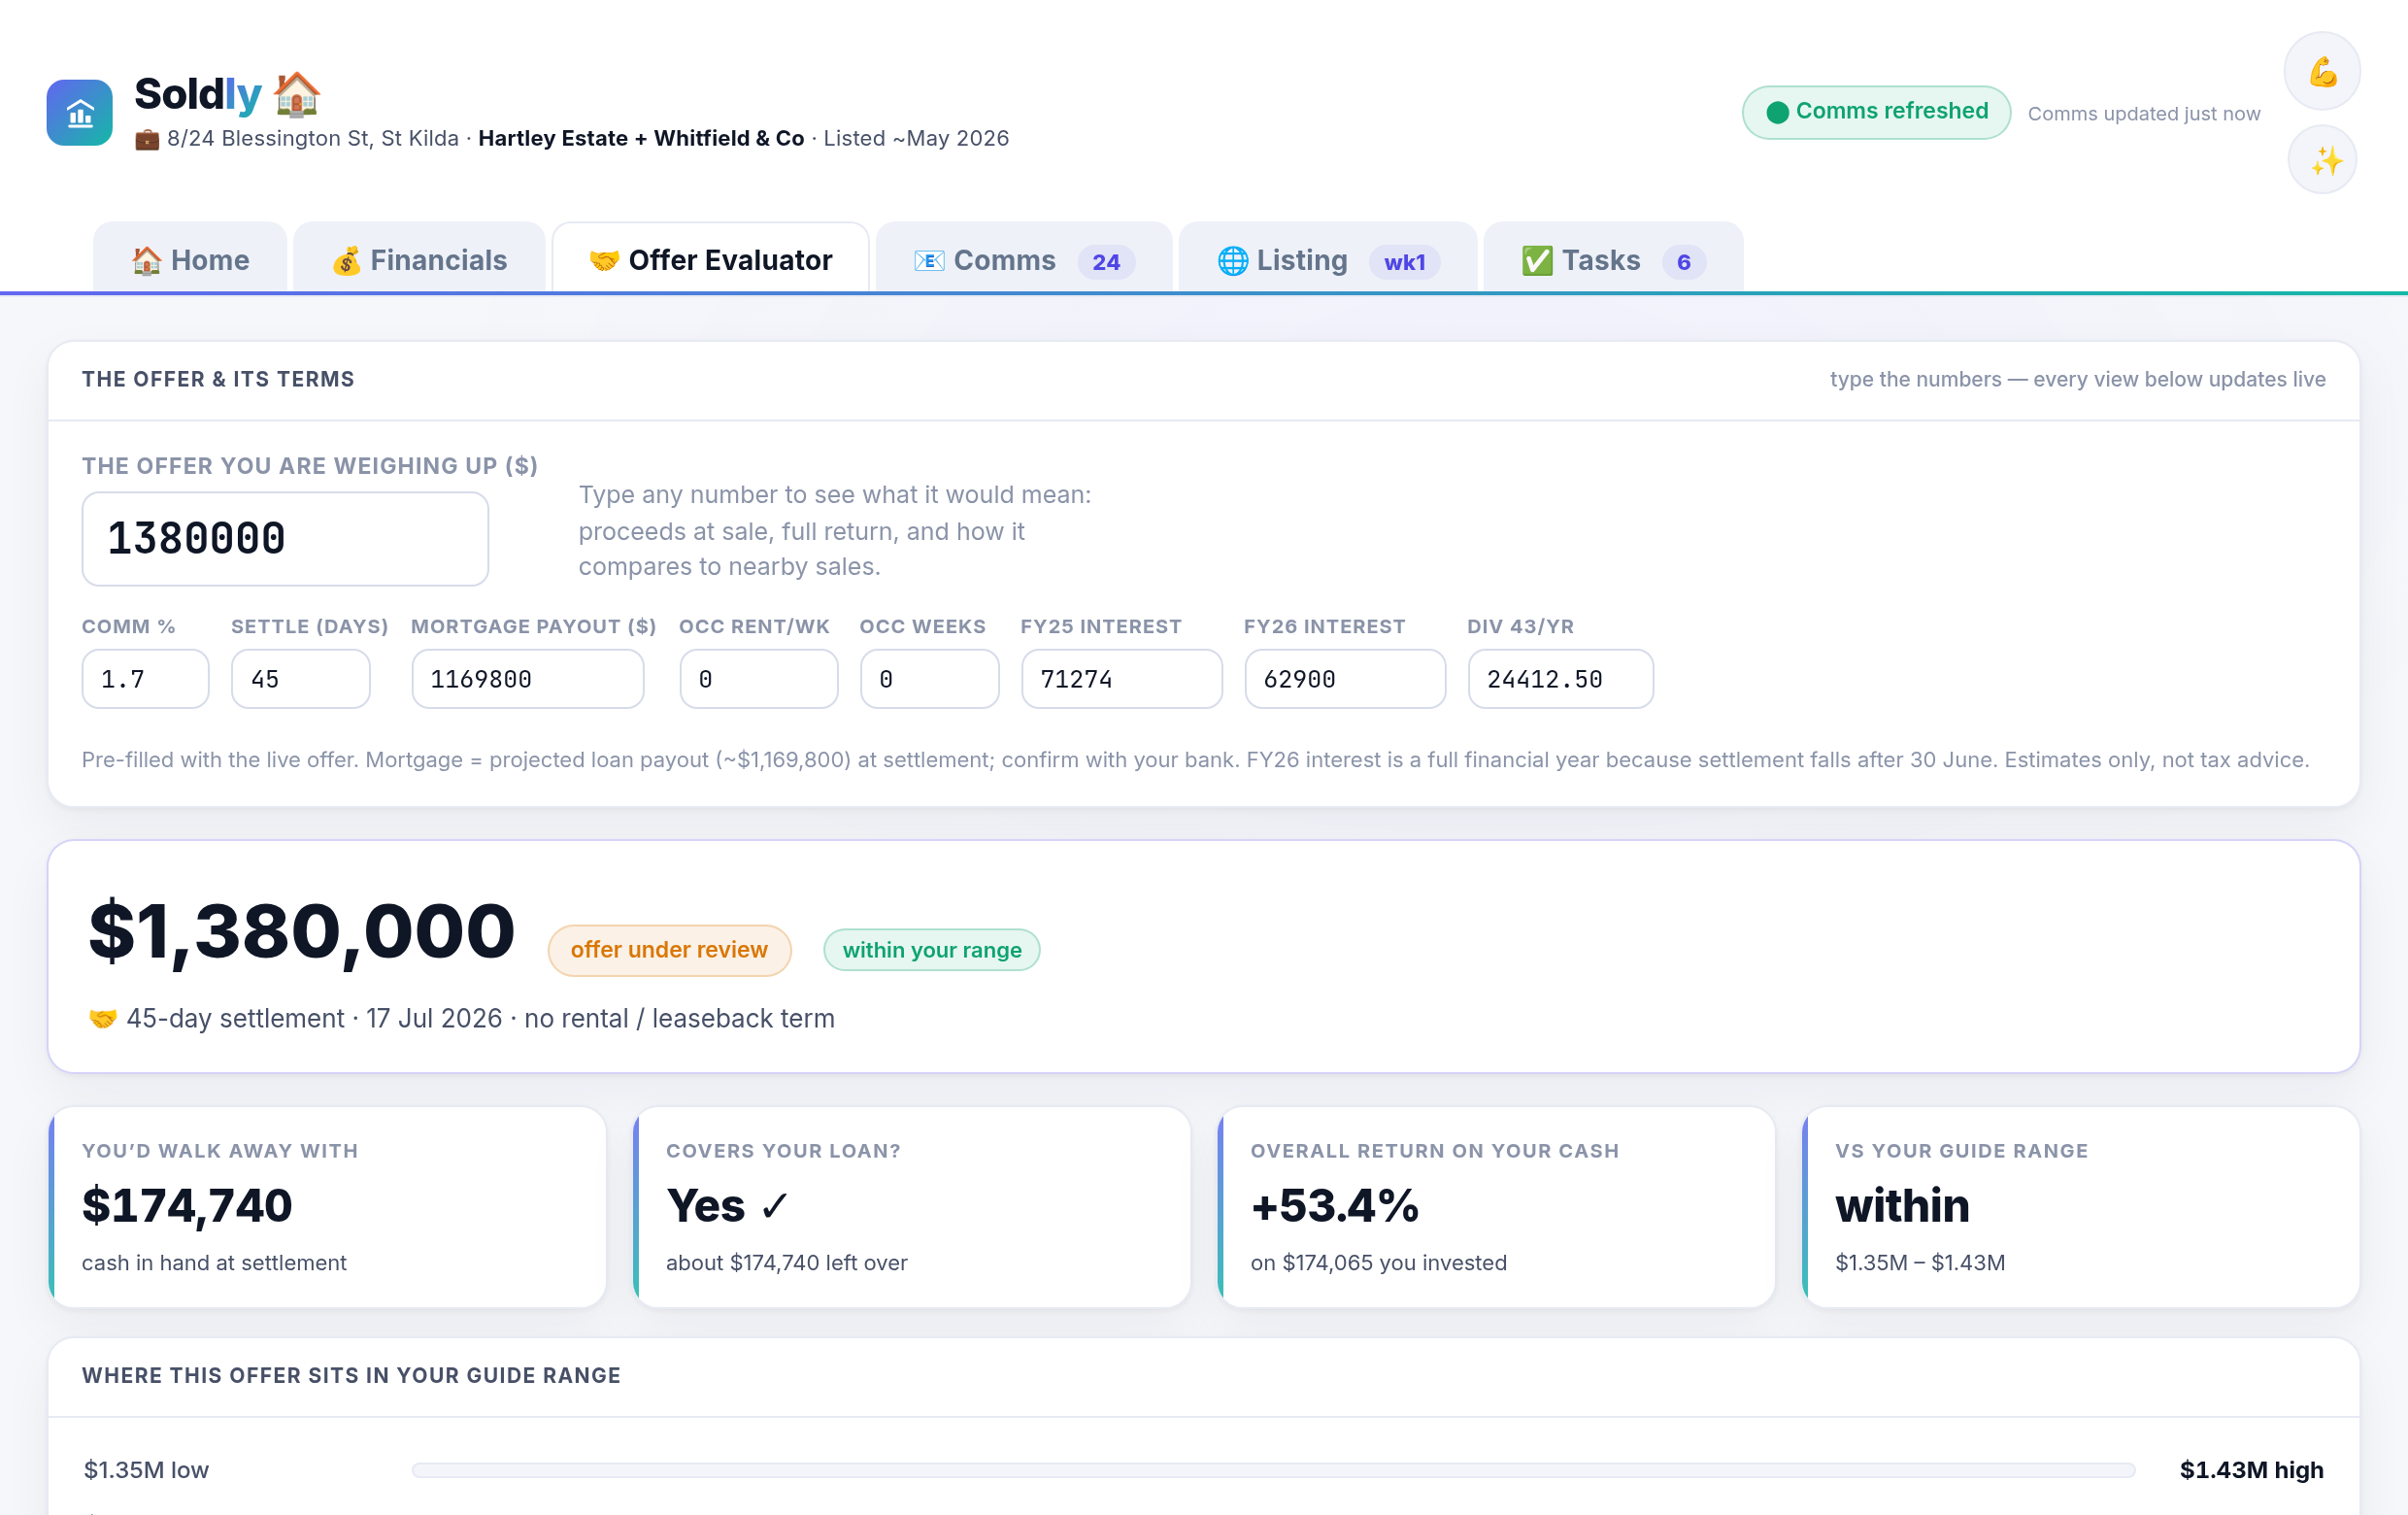Click the large $1,380,000 headline figure

301,932
